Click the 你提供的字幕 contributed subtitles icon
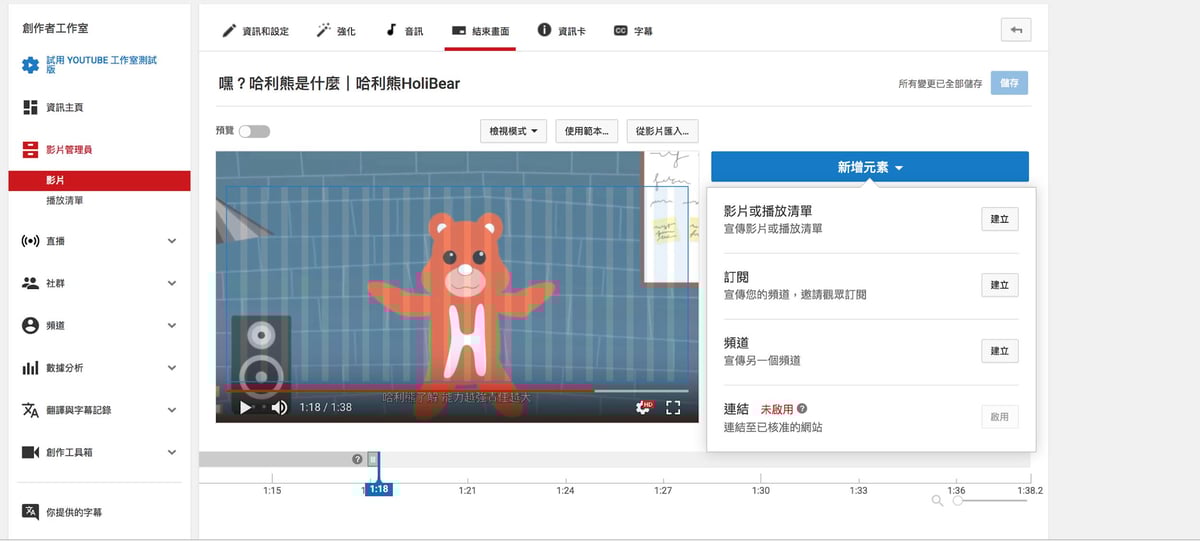 pos(30,512)
